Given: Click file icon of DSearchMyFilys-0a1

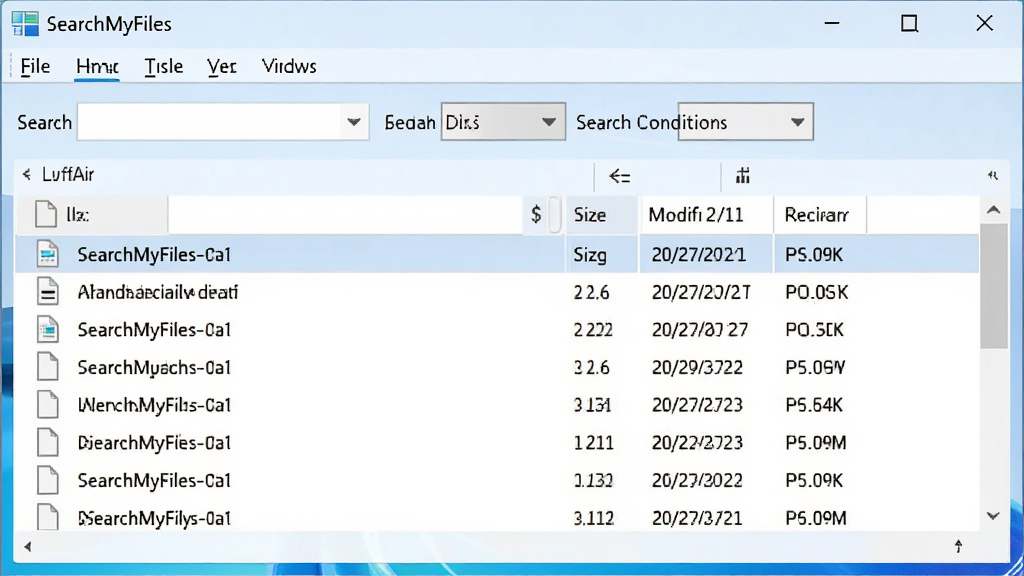Looking at the screenshot, I should coord(48,517).
